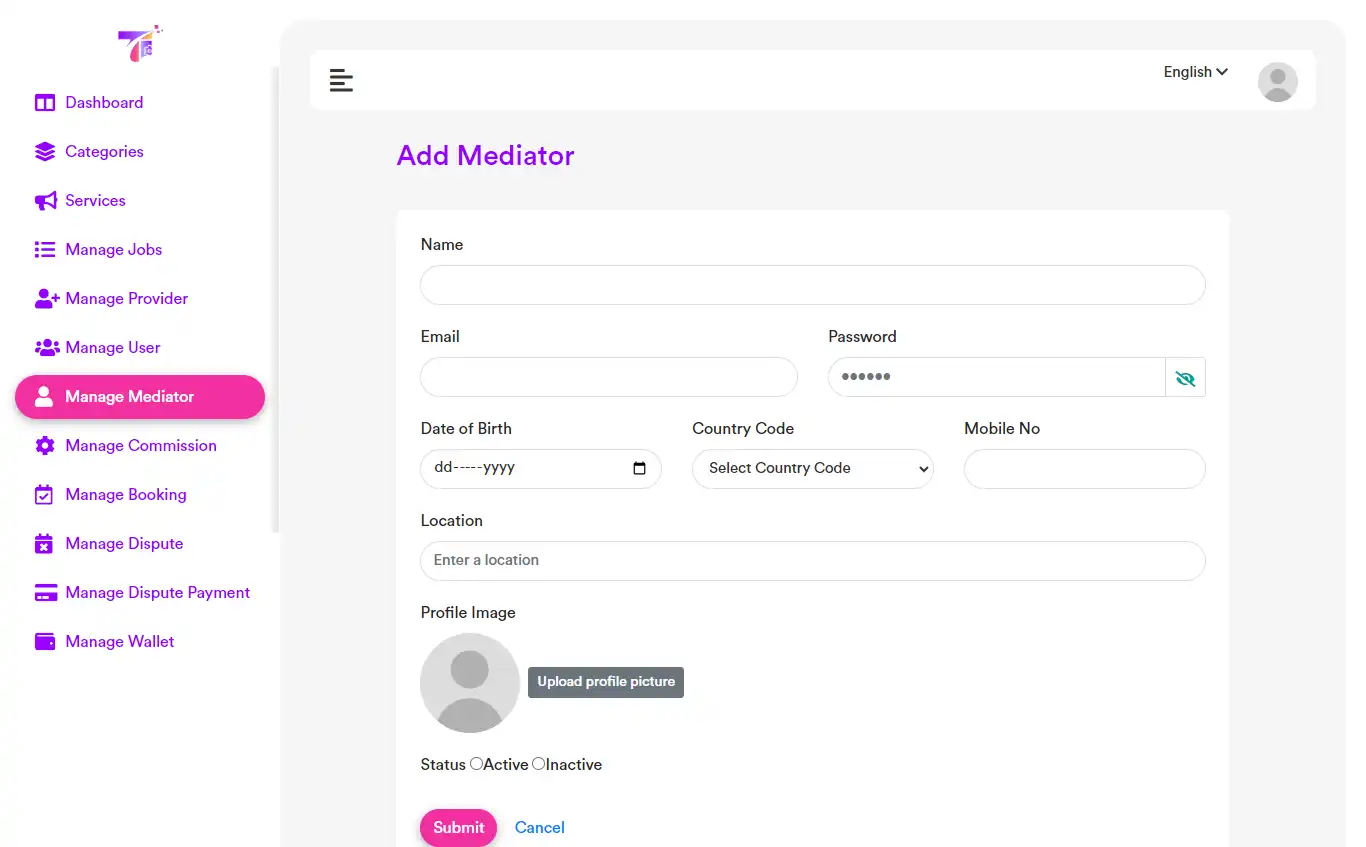Select the Active status radio button
Image resolution: width=1366 pixels, height=847 pixels.
click(476, 763)
